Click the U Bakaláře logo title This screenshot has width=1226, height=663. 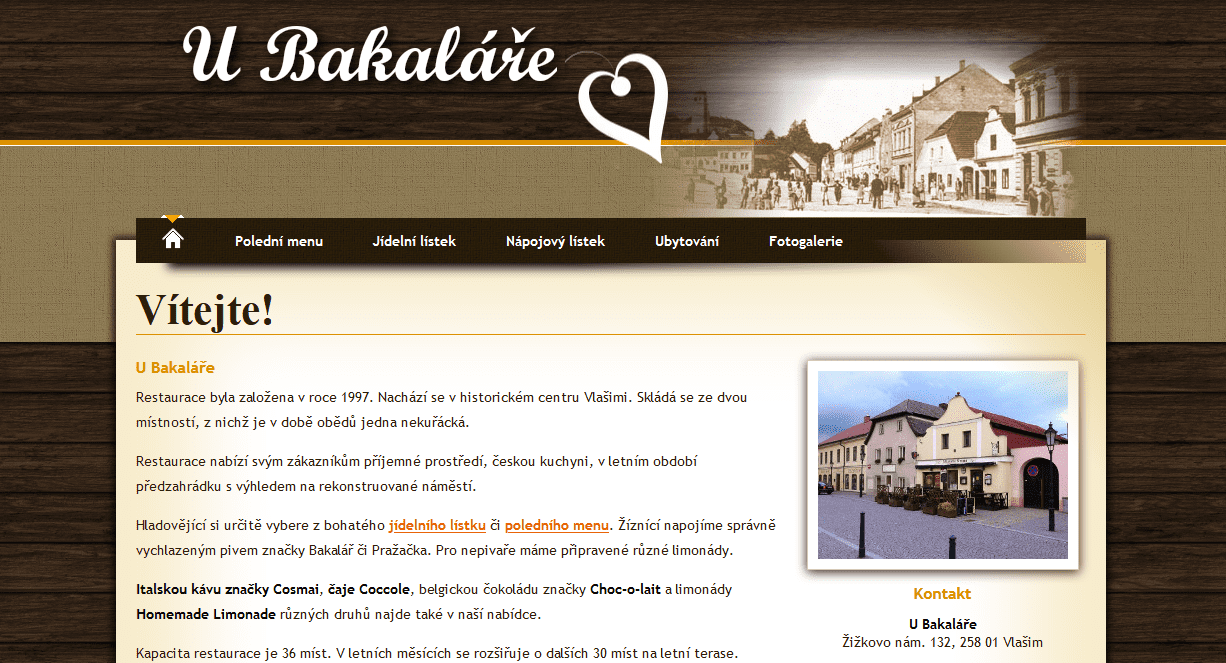tap(370, 54)
